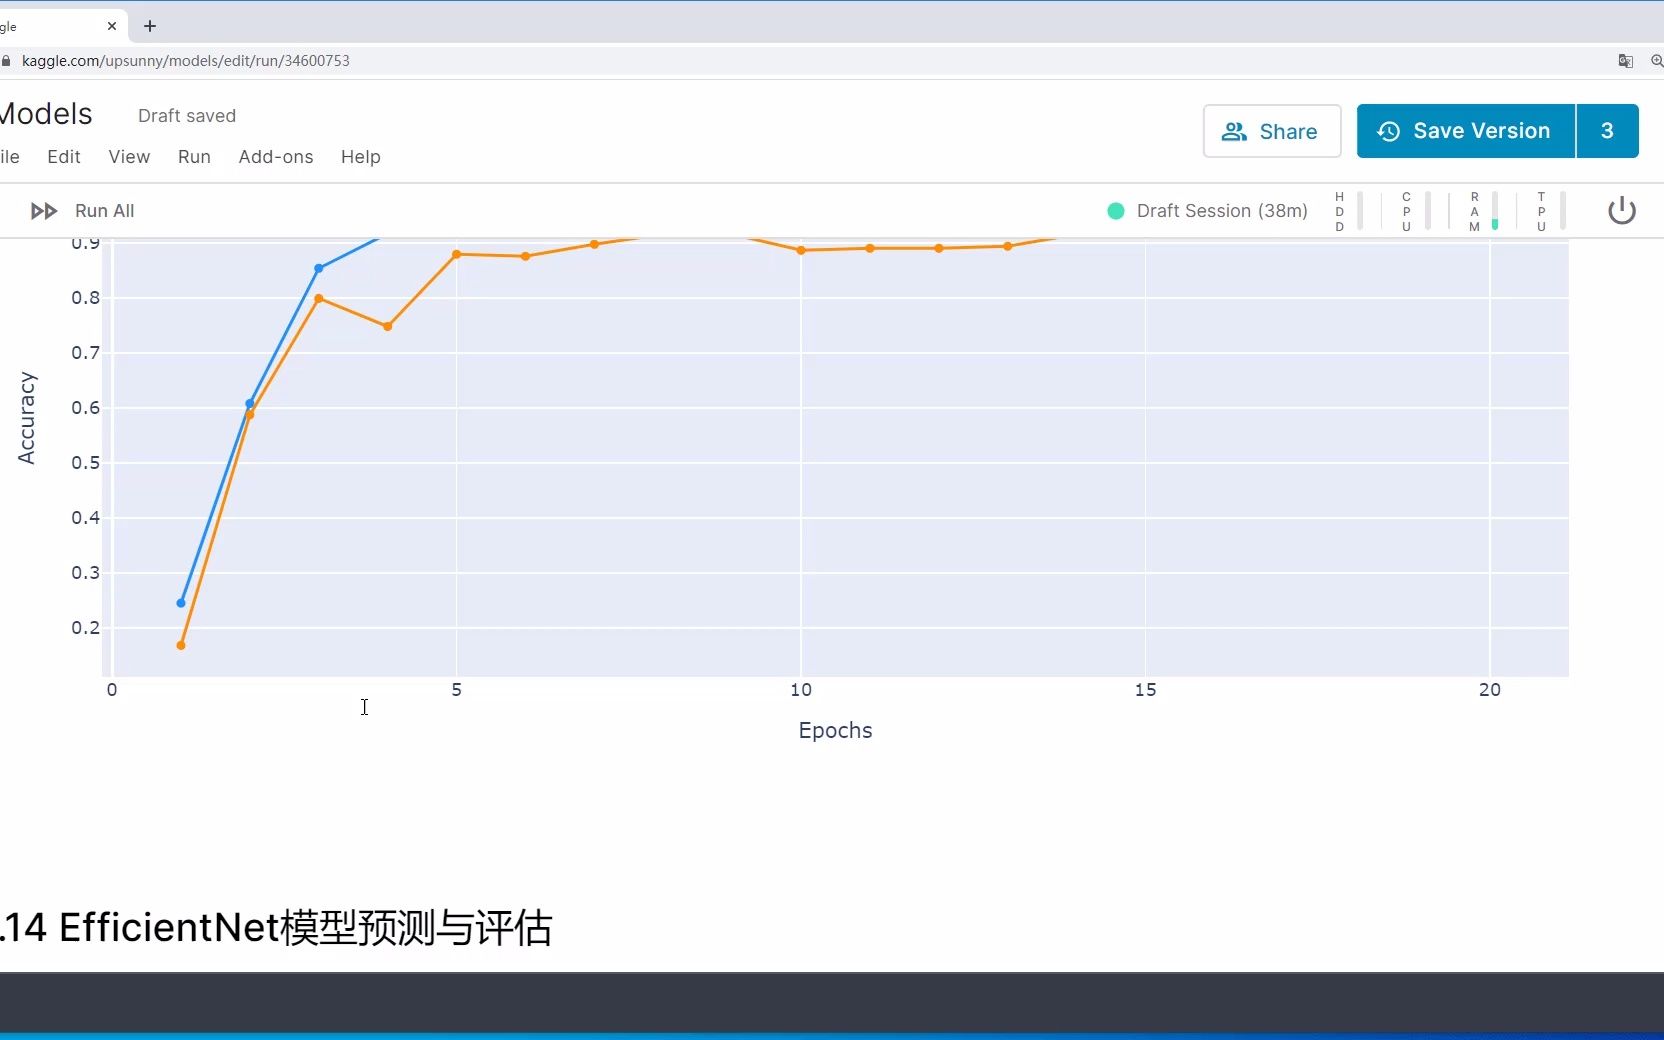Click the Save Version button
Screen dimensions: 1664x1040
pos(1463,131)
